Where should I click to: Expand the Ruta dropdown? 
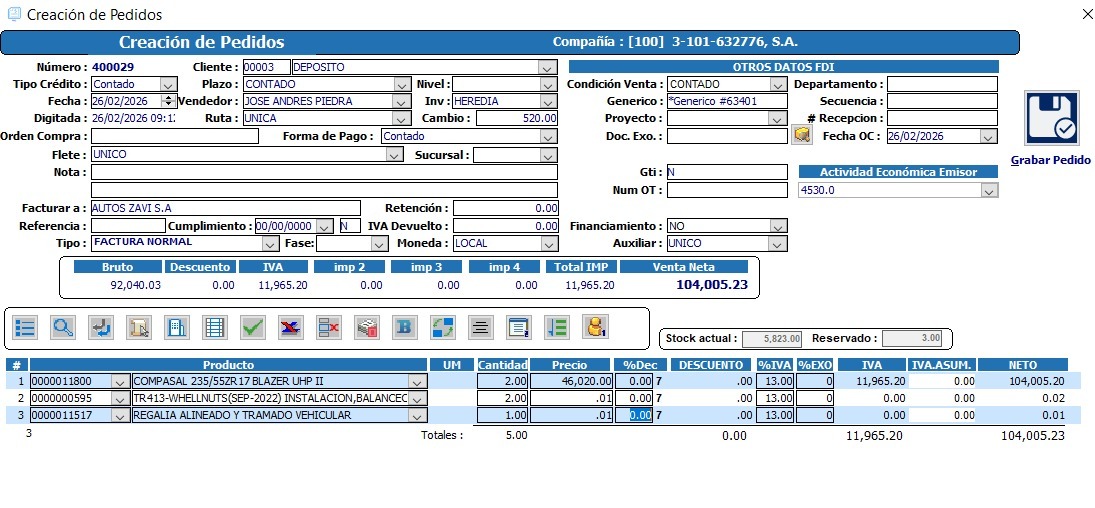tap(402, 119)
